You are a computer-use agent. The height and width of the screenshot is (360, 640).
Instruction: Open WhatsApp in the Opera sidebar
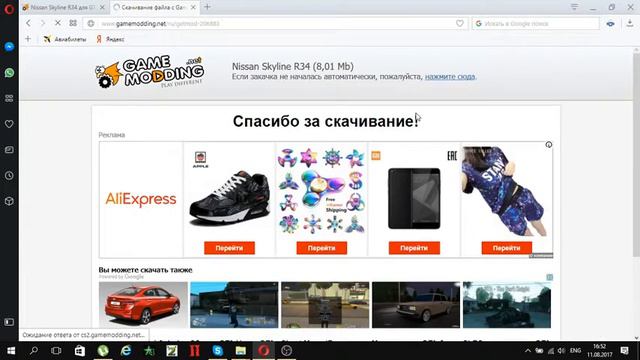[9, 73]
